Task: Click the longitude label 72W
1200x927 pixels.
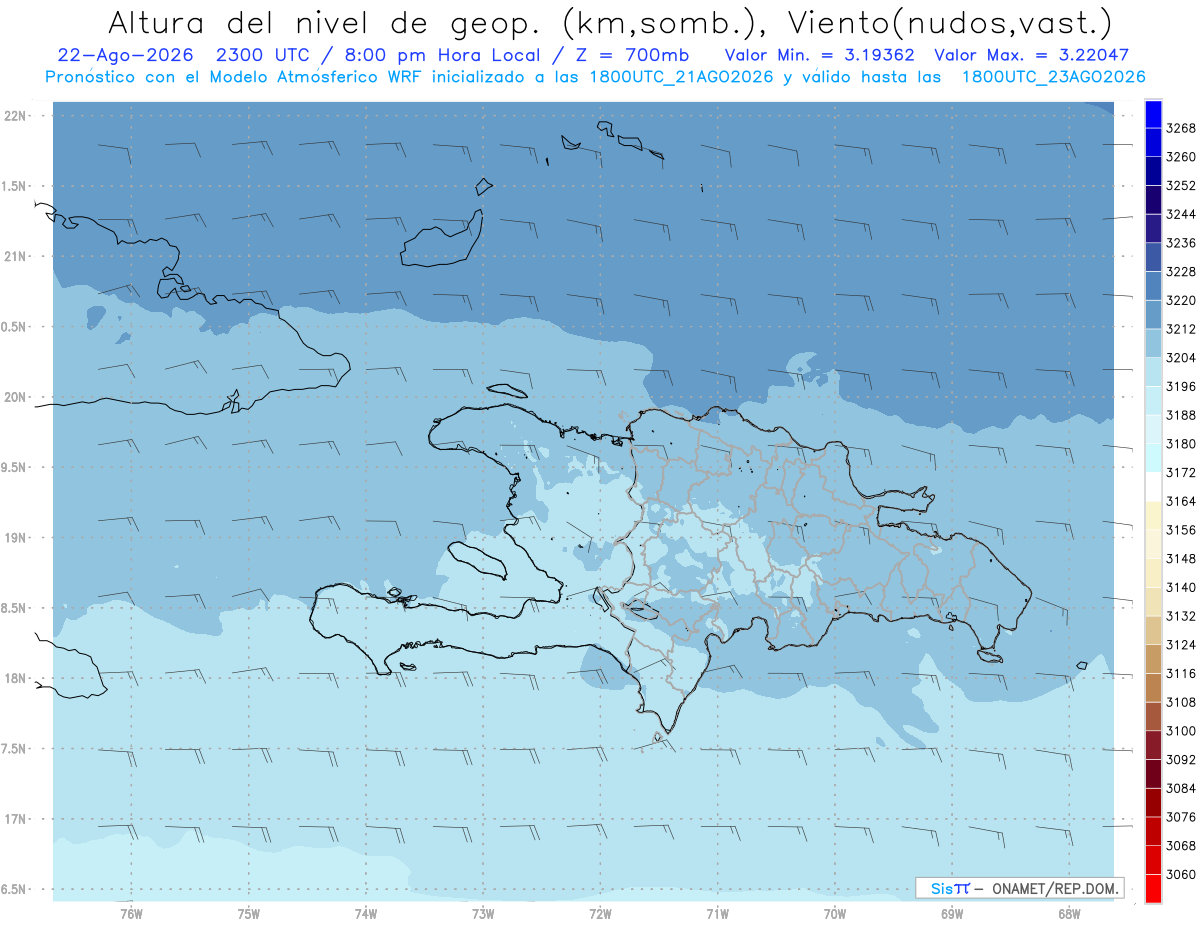Action: pos(600,913)
